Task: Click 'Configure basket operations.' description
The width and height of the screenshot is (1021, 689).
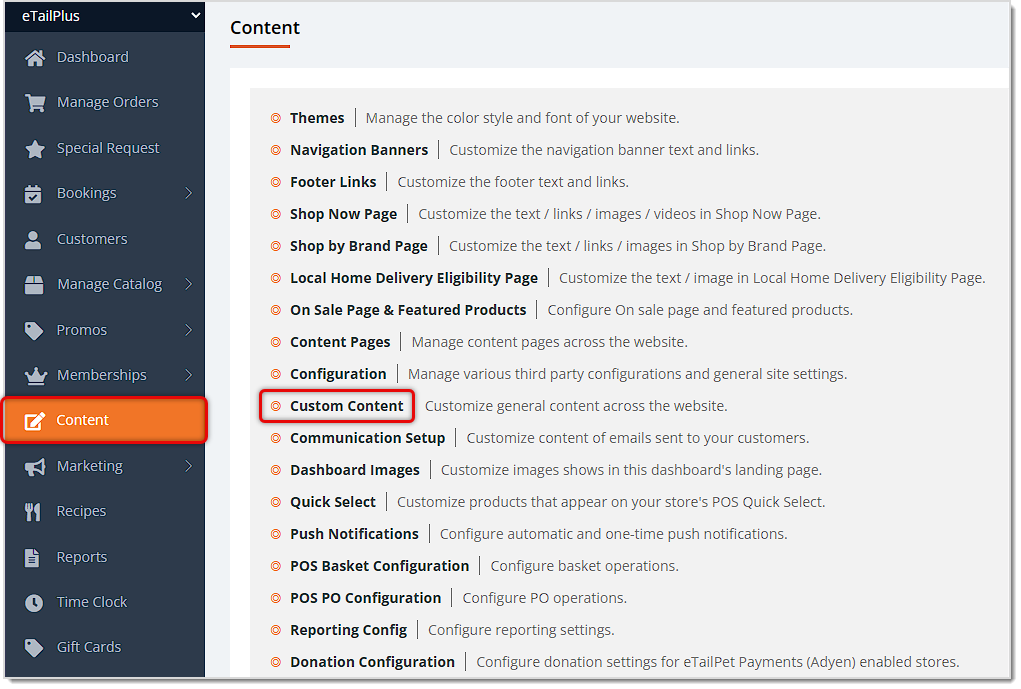Action: point(585,566)
